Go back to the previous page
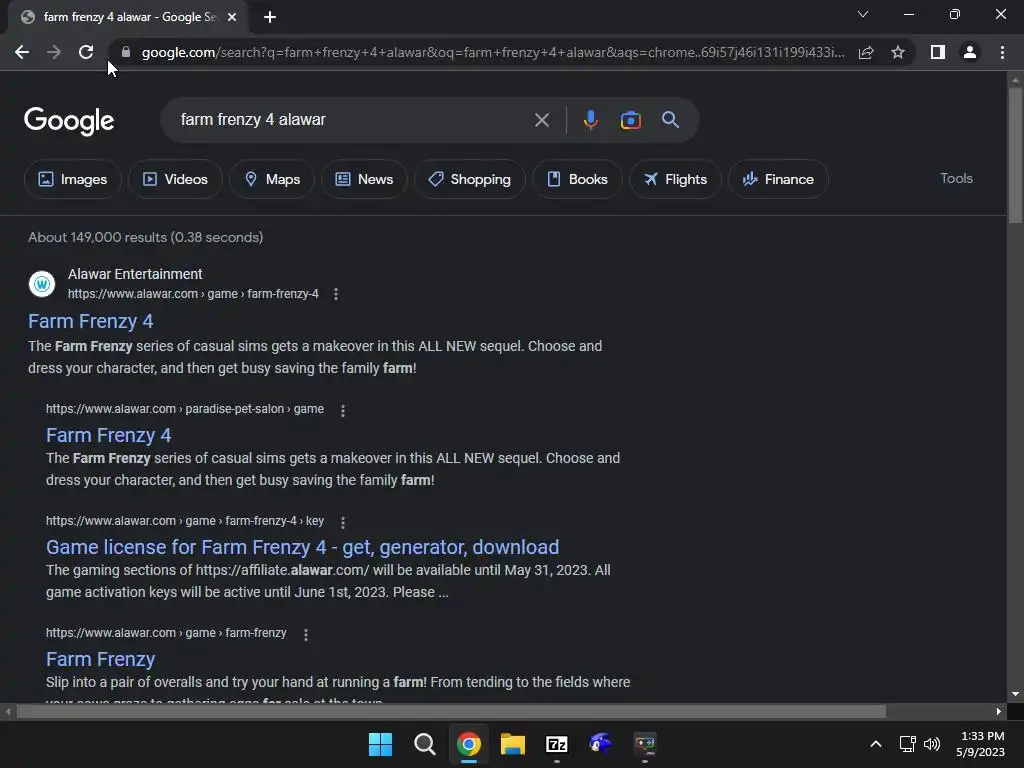Viewport: 1024px width, 768px height. point(22,52)
